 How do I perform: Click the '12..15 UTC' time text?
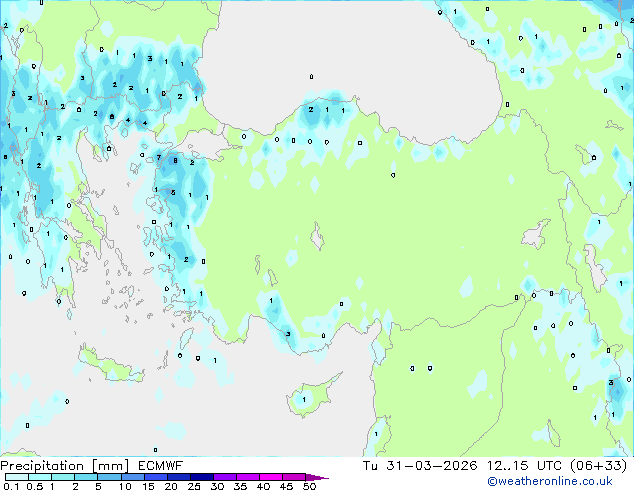coord(524,466)
